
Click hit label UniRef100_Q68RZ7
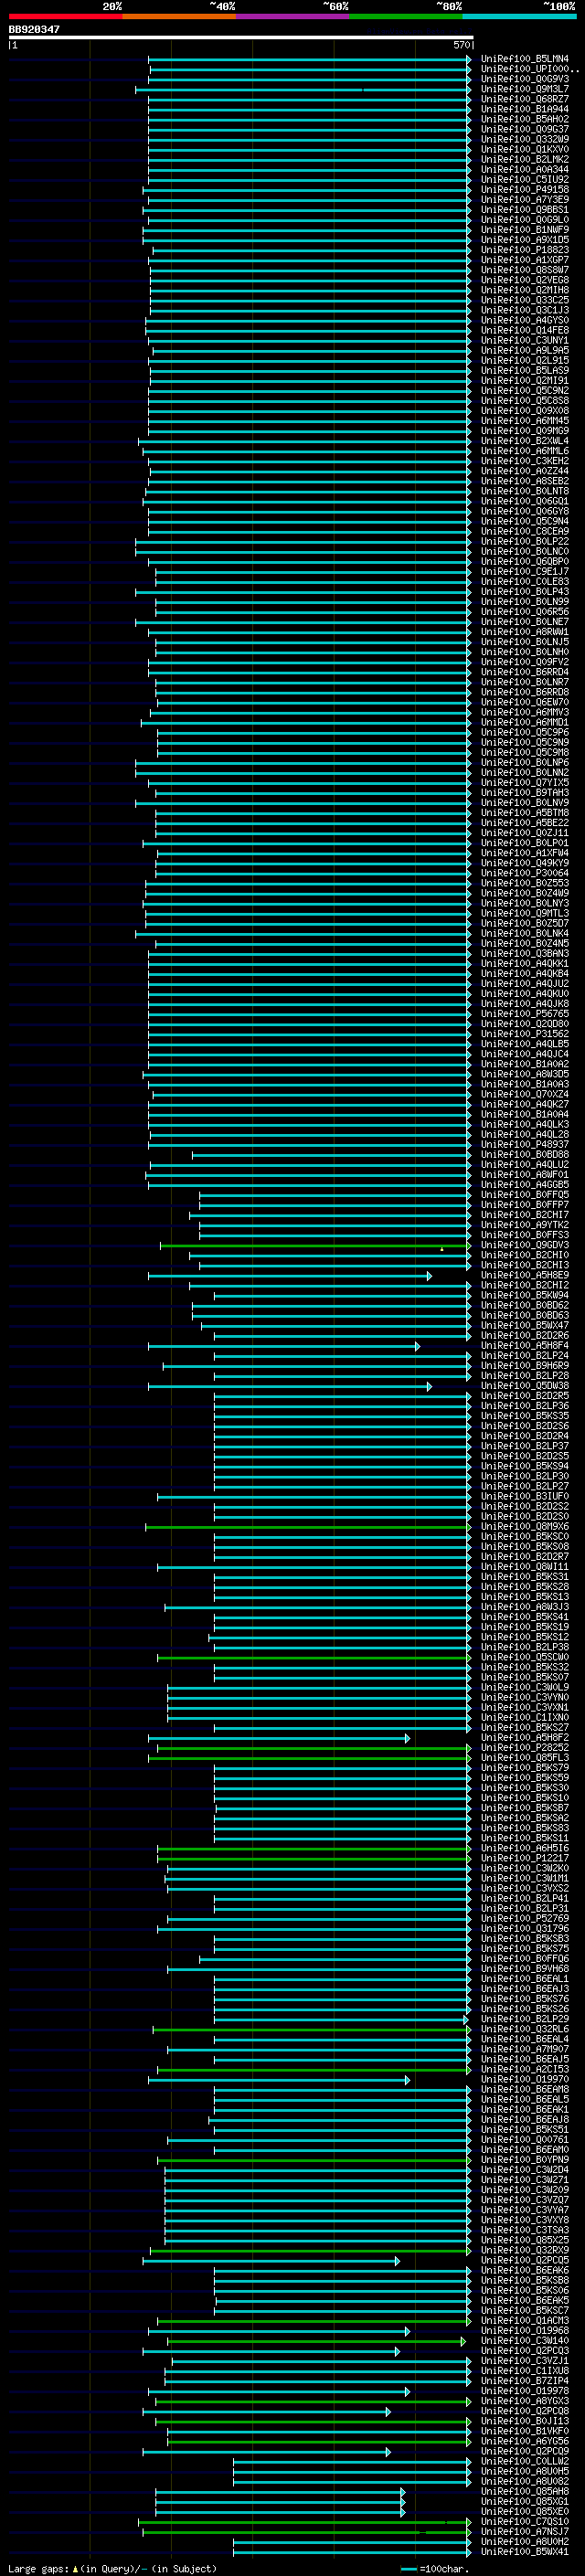[524, 99]
